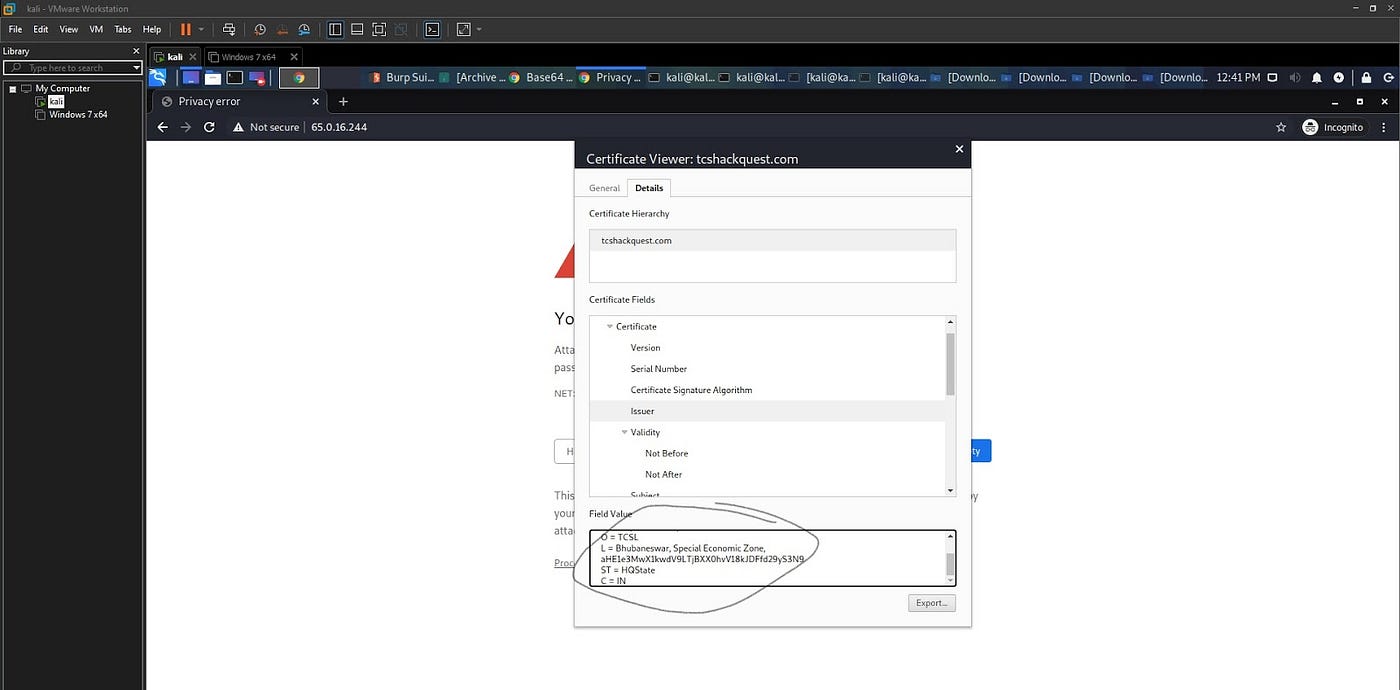
Task: Mute audio via the speaker tray icon
Action: click(x=1294, y=77)
